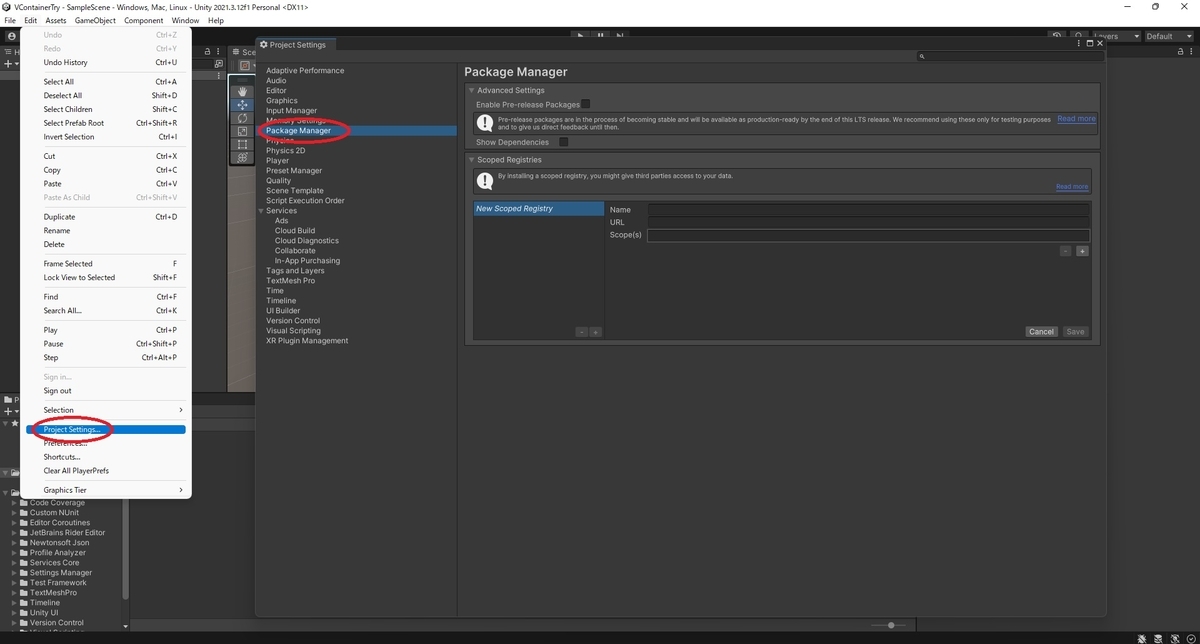Image resolution: width=1200 pixels, height=644 pixels.
Task: Click the registry Name input field
Action: coord(868,209)
